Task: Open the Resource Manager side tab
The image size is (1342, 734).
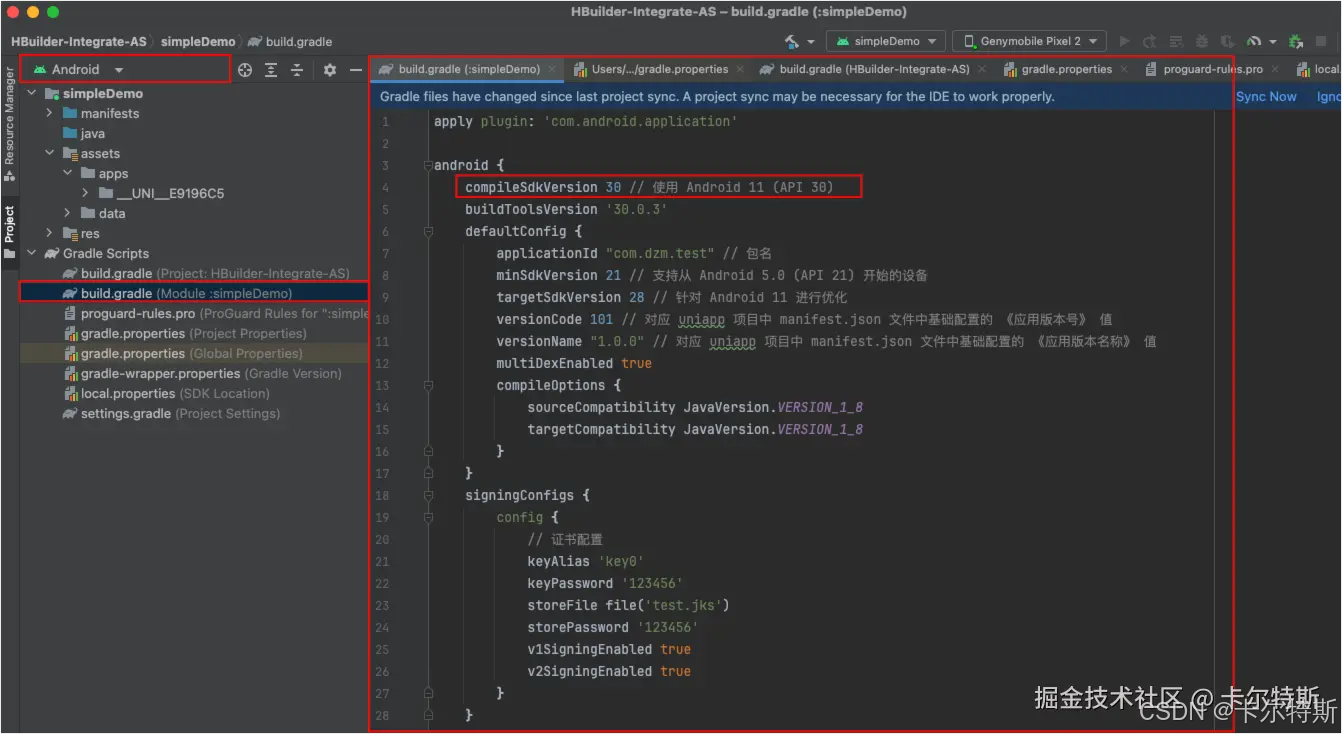Action: [9, 125]
